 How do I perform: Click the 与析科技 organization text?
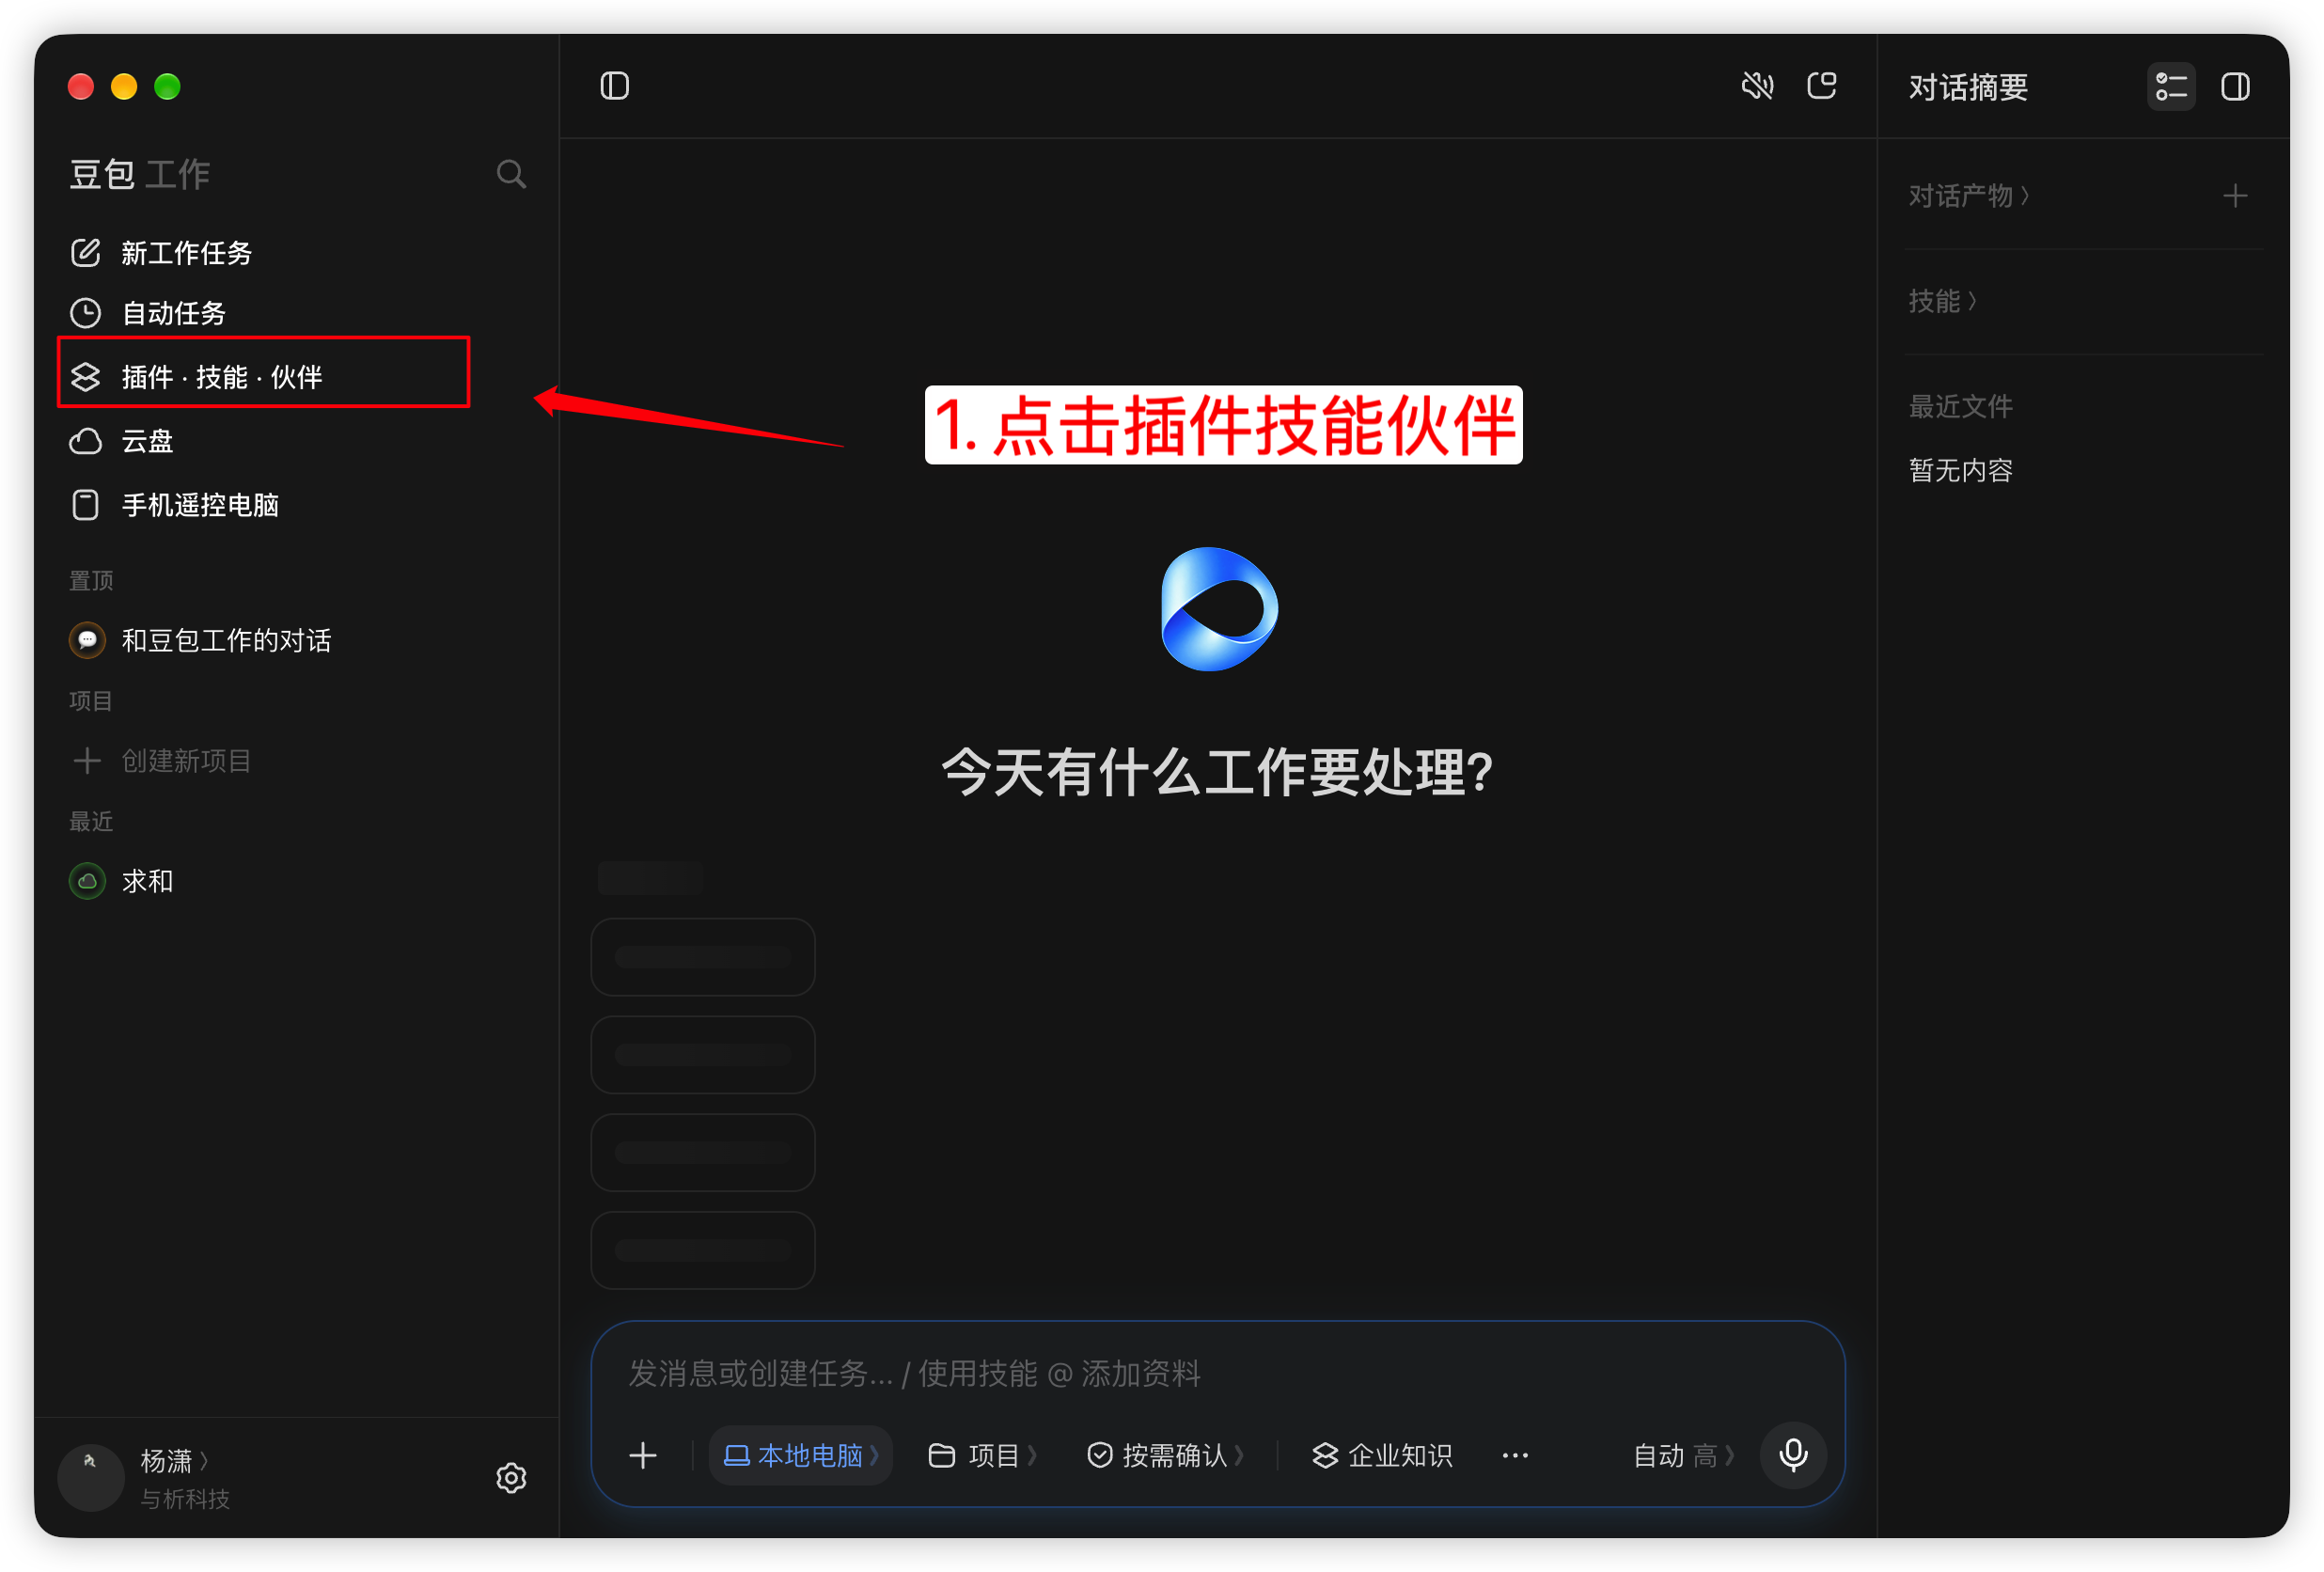[185, 1498]
